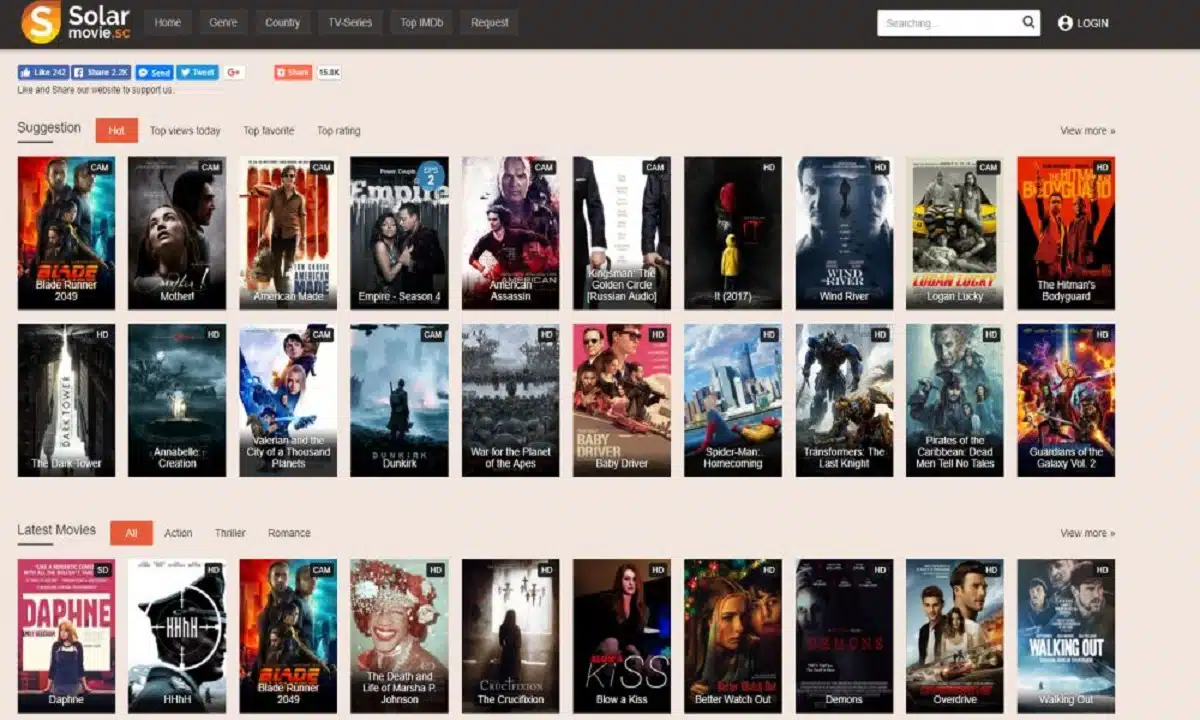Switch to the Top rating tab
This screenshot has height=720, width=1200.
tap(338, 131)
